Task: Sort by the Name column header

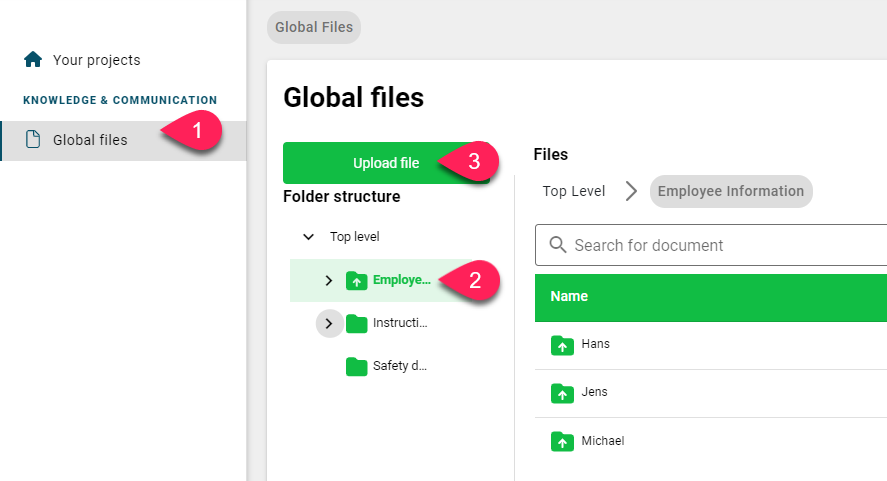Action: [x=569, y=297]
